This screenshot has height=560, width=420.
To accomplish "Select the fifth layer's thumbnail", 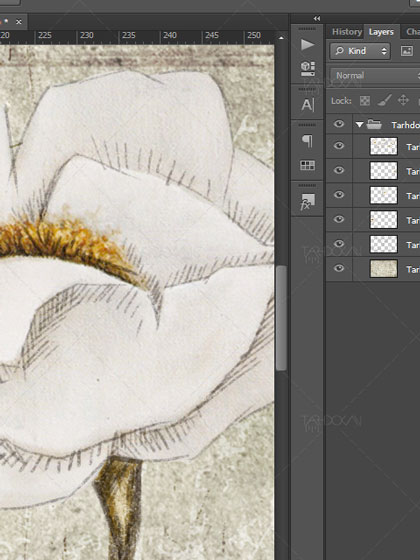I will click(x=384, y=244).
